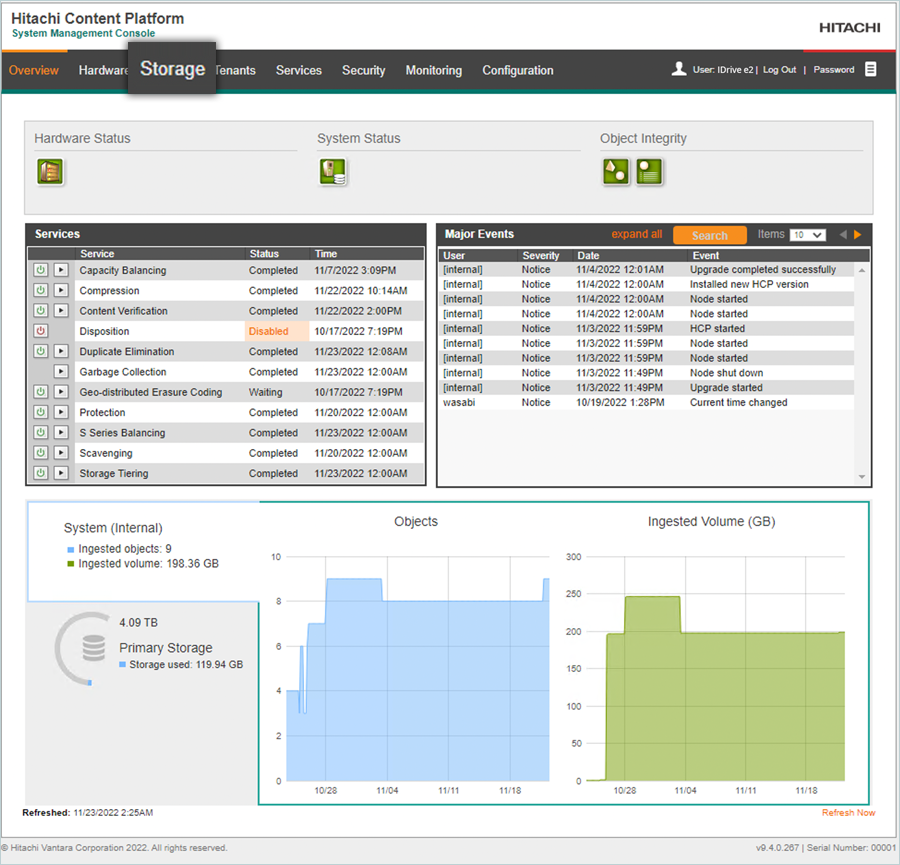The image size is (900, 865).
Task: Disable the Storage Tiering service power button
Action: pos(41,474)
